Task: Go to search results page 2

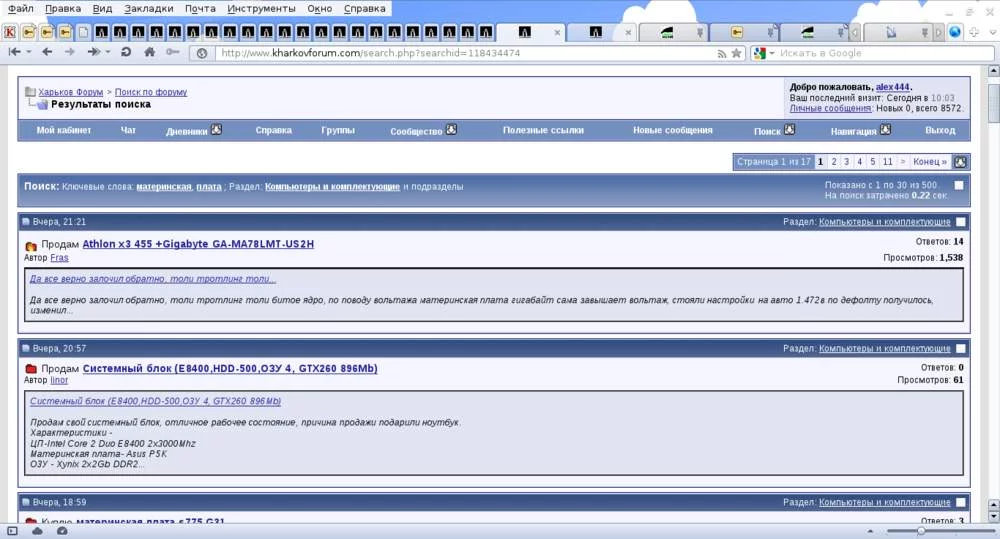Action: [x=834, y=161]
